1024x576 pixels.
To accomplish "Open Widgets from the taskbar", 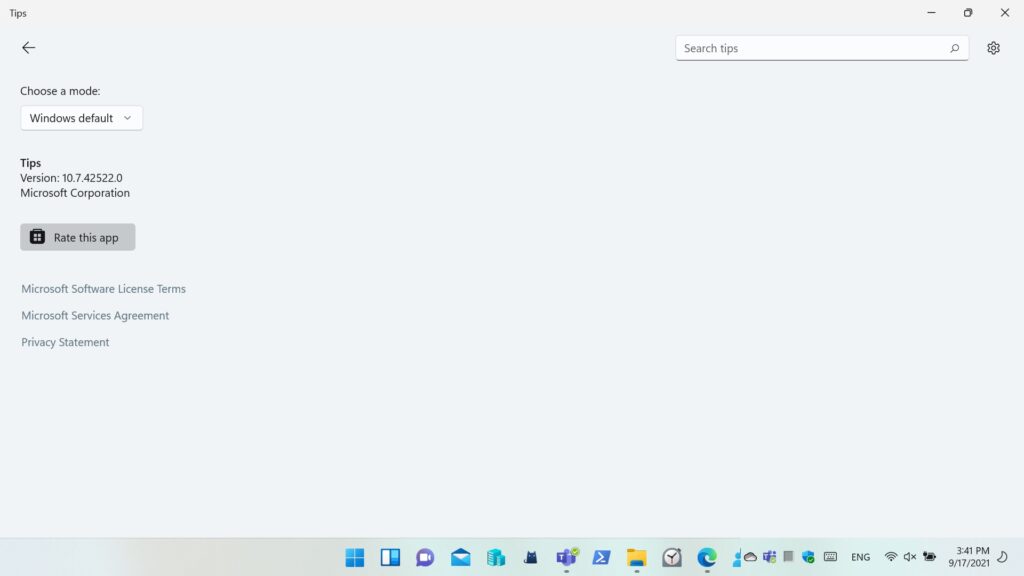I will pos(390,557).
